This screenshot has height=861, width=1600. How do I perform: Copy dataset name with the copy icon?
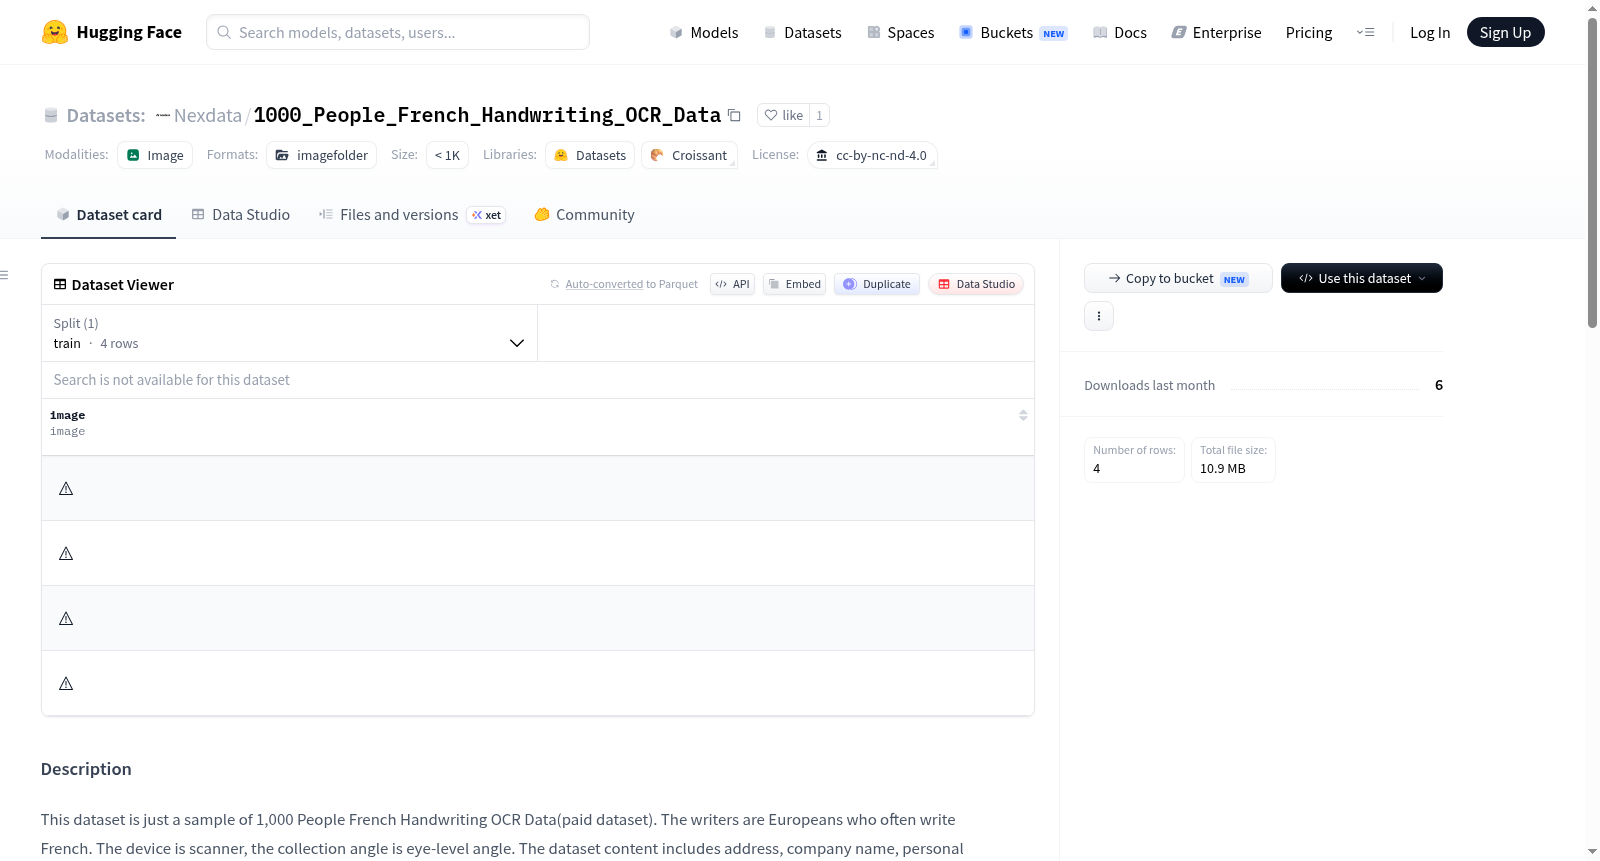(734, 115)
